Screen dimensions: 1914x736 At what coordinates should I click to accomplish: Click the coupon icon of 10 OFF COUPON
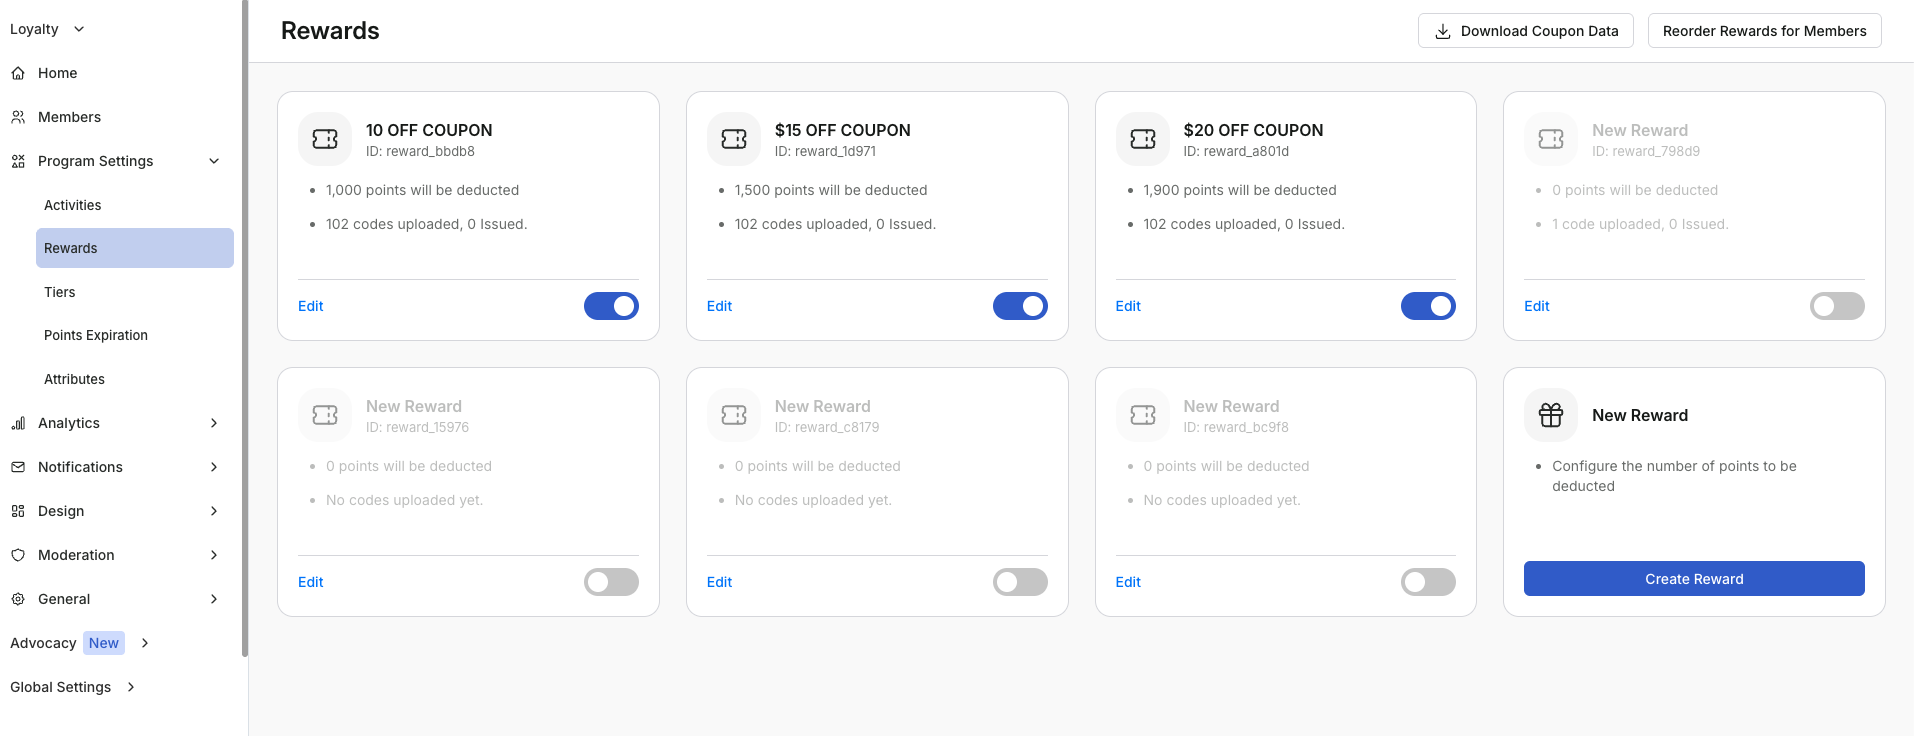click(x=325, y=139)
